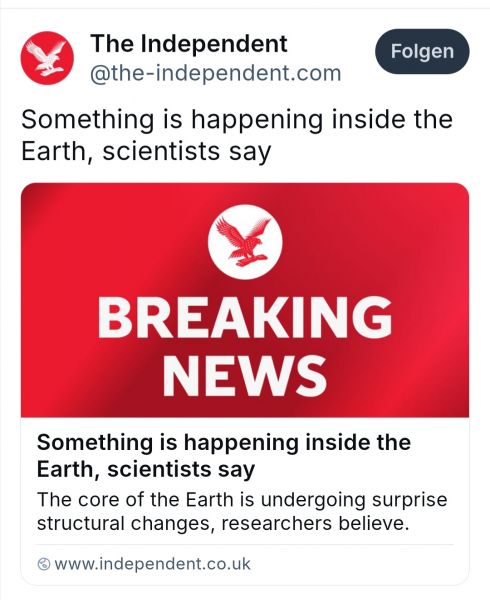The image size is (490, 600).
Task: Click the "Earth, scientists say" line in post
Action: (x=146, y=152)
